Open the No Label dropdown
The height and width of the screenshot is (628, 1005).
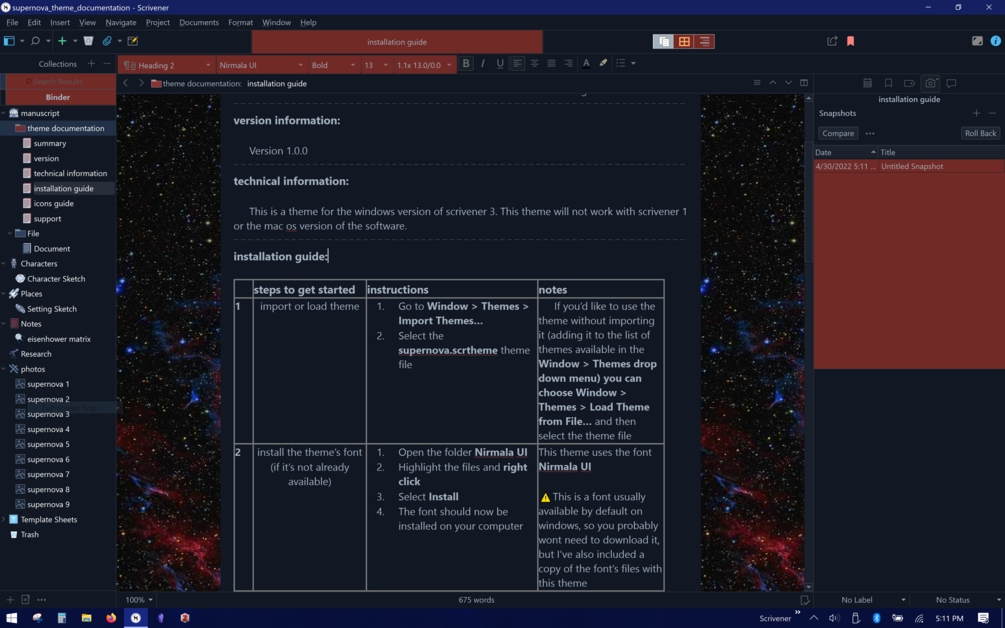(x=872, y=600)
